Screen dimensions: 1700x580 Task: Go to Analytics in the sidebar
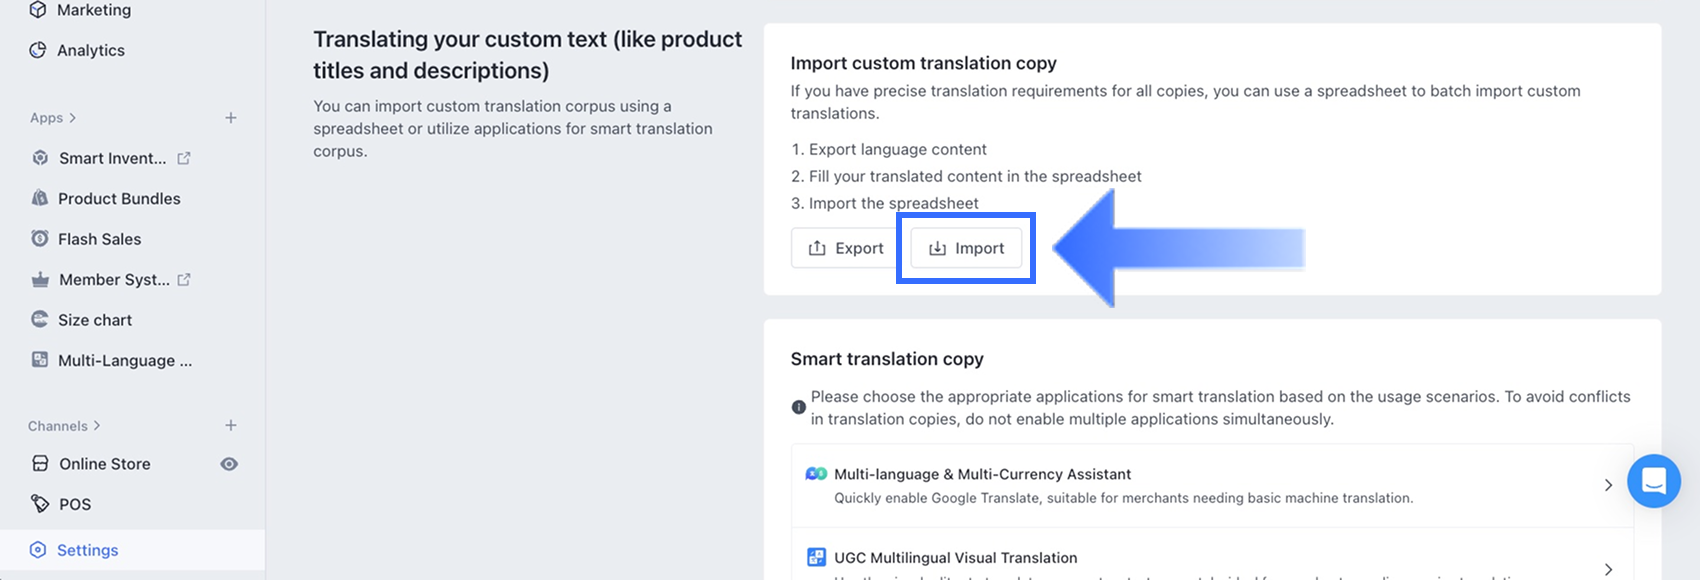90,50
